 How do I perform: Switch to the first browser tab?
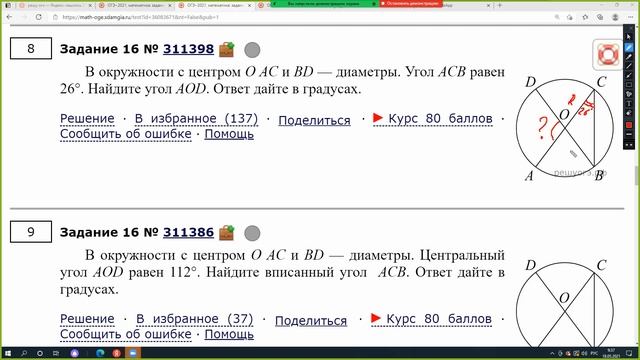pos(55,5)
